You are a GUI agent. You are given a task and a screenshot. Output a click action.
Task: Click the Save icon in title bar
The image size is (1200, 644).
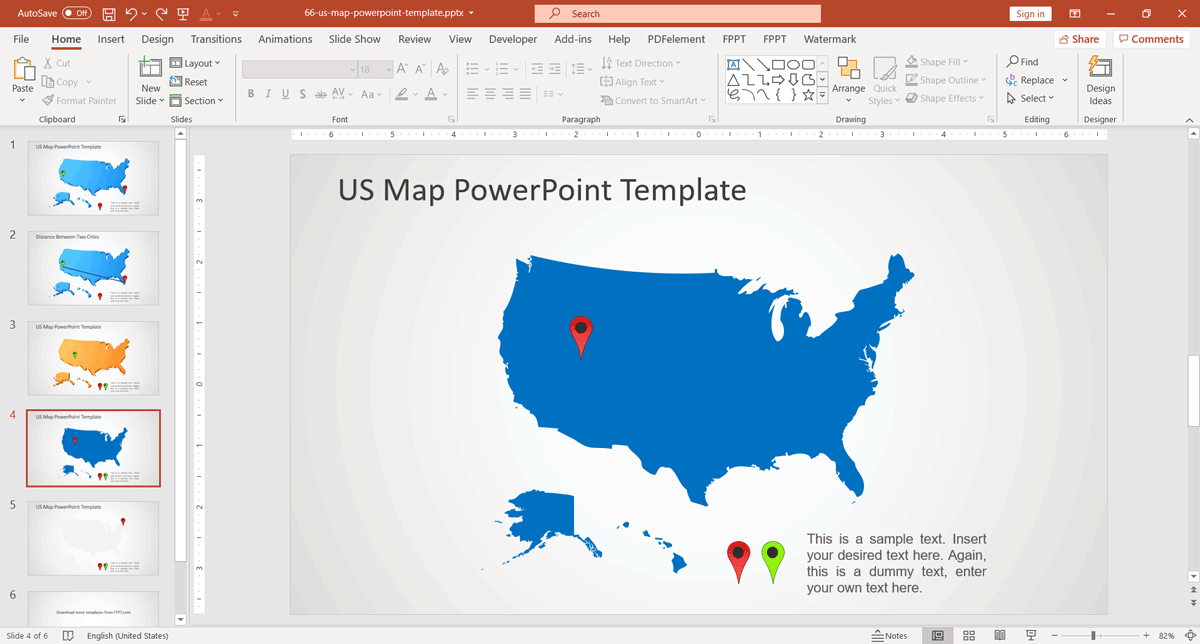[x=109, y=14]
